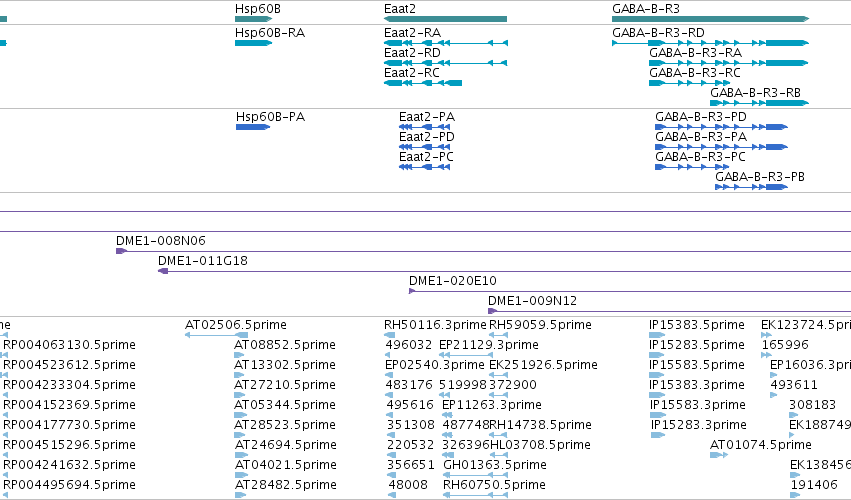Select EST AT05344.5prime
The width and height of the screenshot is (851, 500).
click(x=285, y=405)
